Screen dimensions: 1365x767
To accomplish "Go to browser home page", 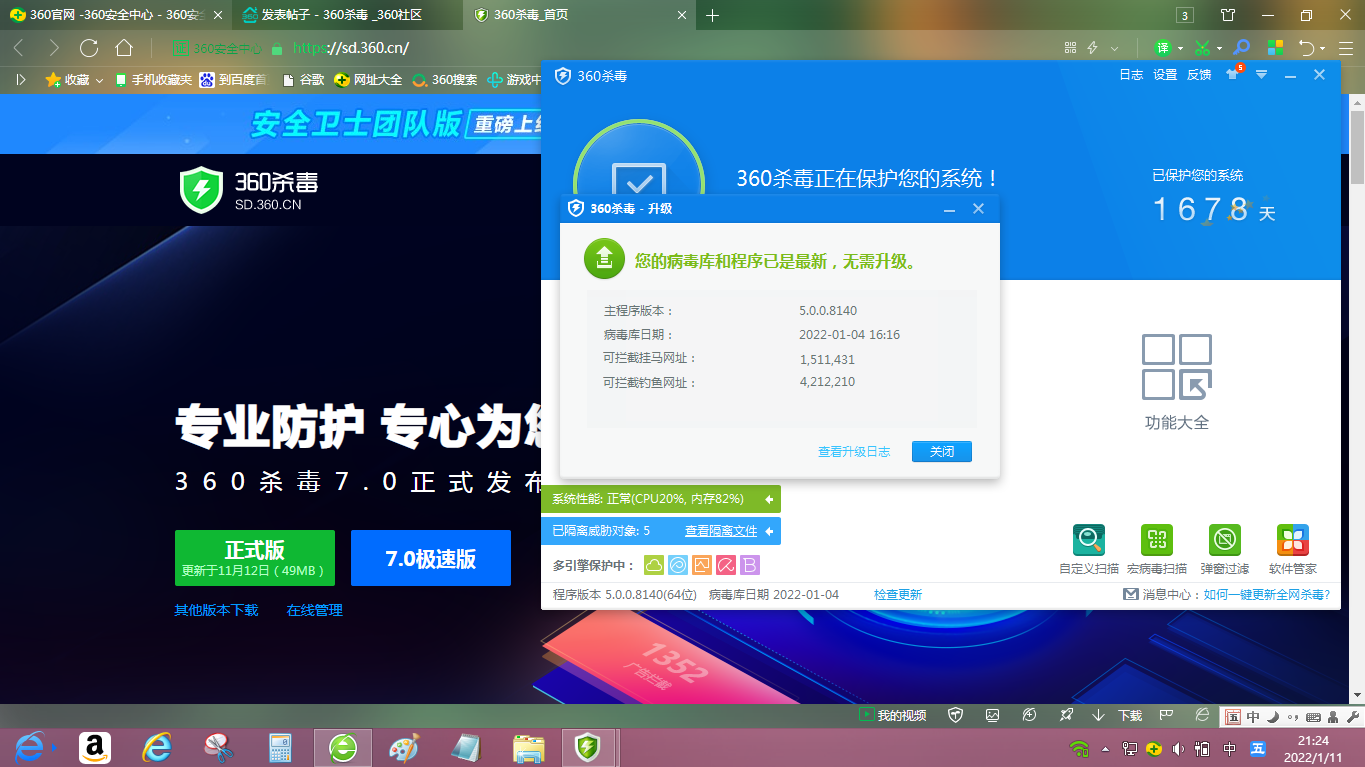I will [124, 47].
